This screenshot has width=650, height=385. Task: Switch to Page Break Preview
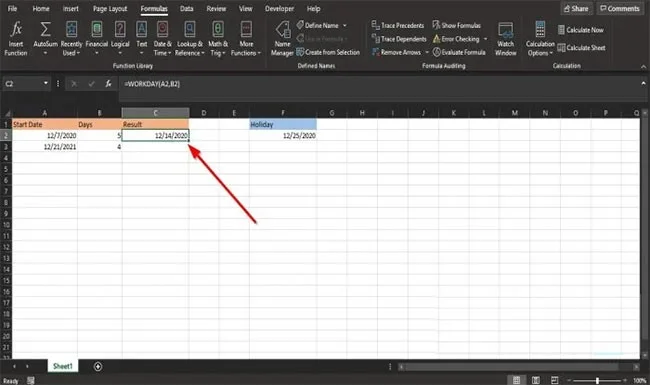555,380
